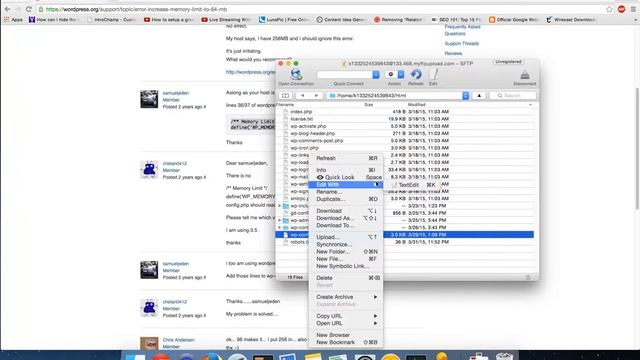Viewport: 640px width, 360px height.
Task: Select the license.txt file row
Action: pyautogui.click(x=405, y=119)
